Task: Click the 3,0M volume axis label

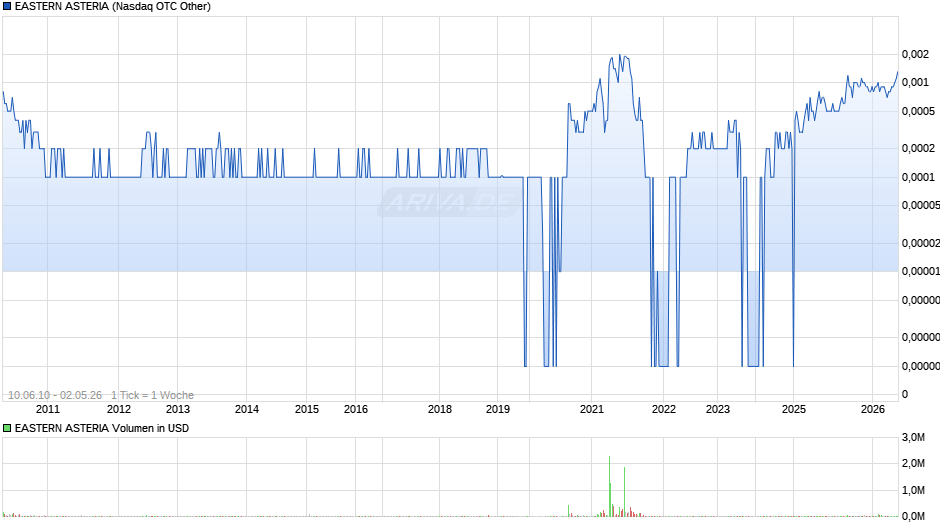Action: point(913,437)
